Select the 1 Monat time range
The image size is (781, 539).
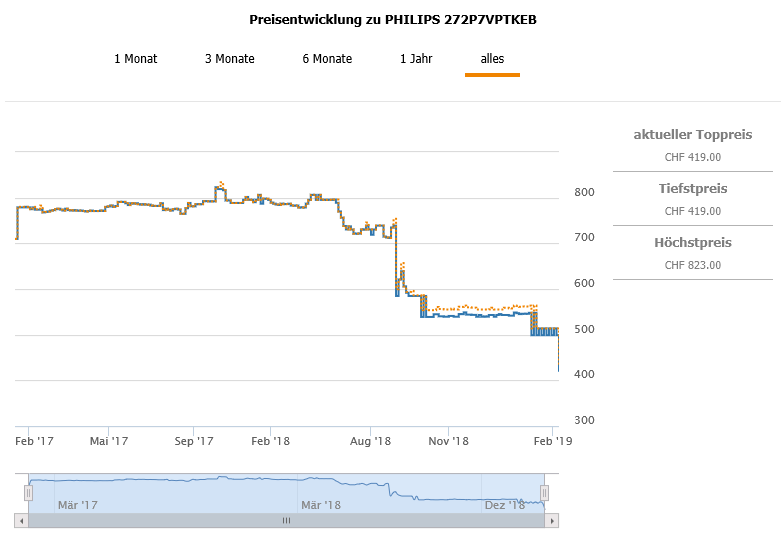(135, 59)
